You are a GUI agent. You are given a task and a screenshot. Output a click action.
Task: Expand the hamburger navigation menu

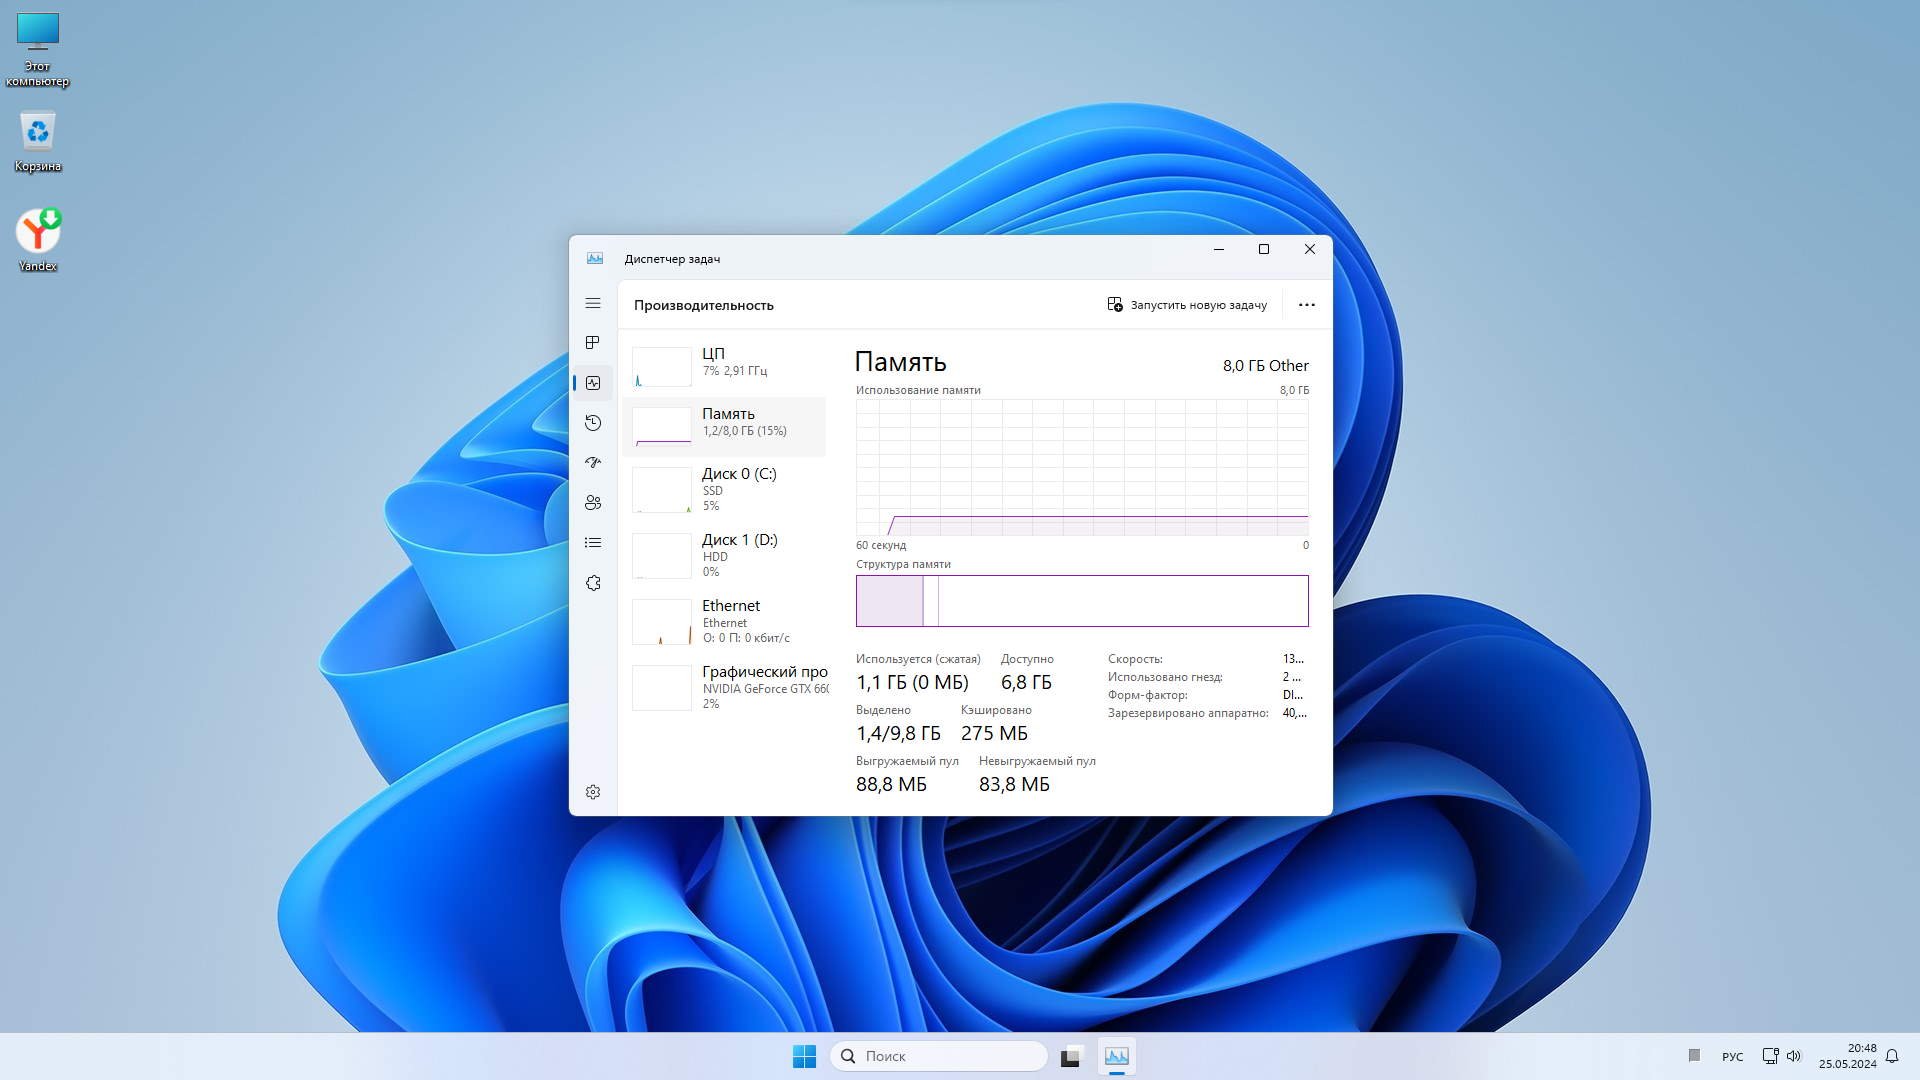593,303
